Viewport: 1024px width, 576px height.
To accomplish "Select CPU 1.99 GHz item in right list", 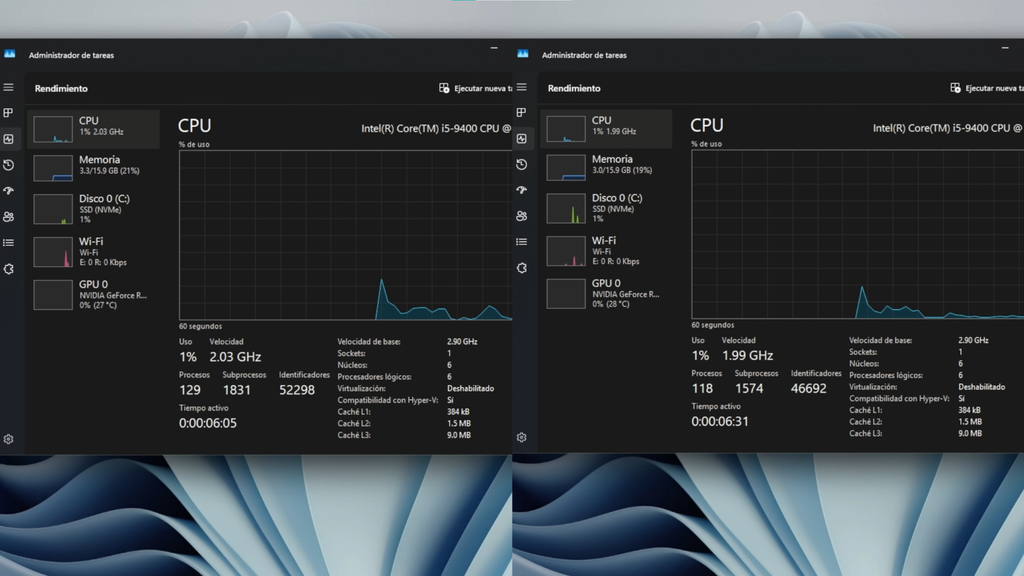I will 606,128.
